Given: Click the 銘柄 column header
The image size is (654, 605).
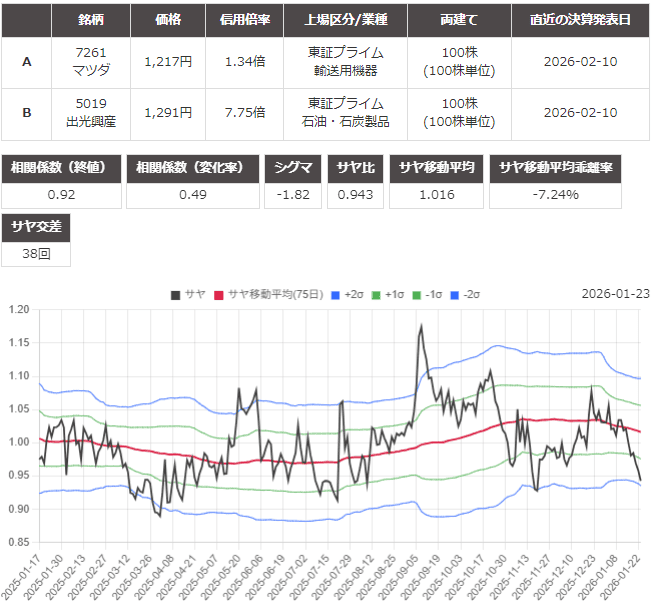Looking at the screenshot, I should click(90, 20).
